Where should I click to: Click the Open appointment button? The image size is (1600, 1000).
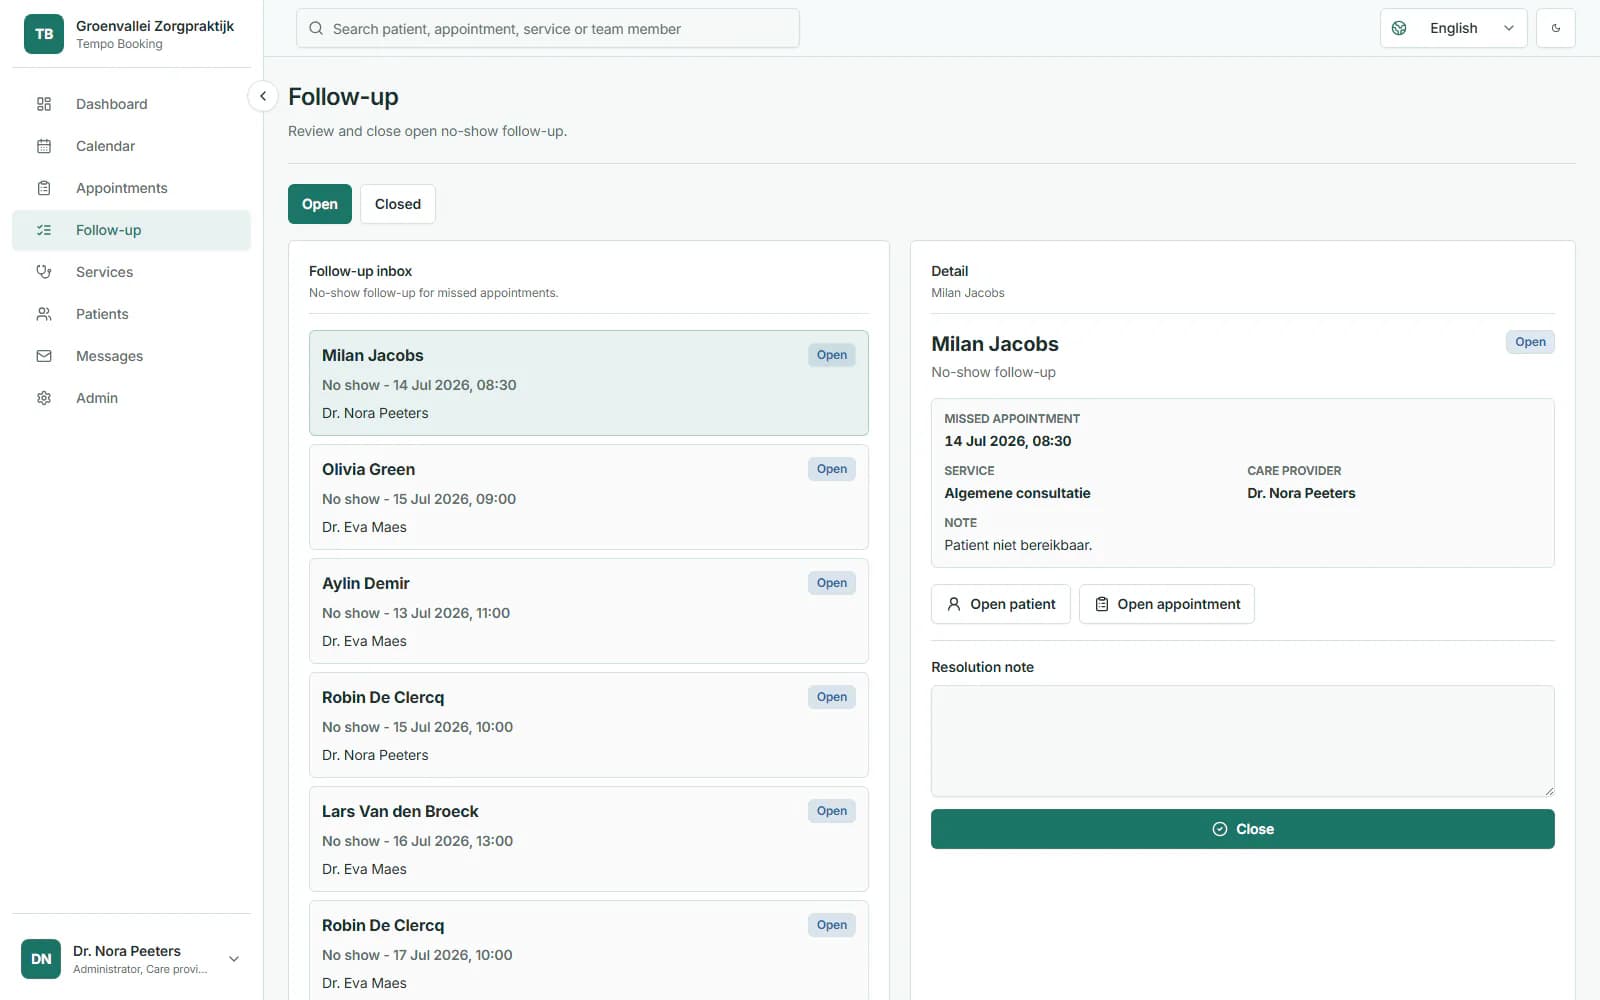click(1167, 604)
